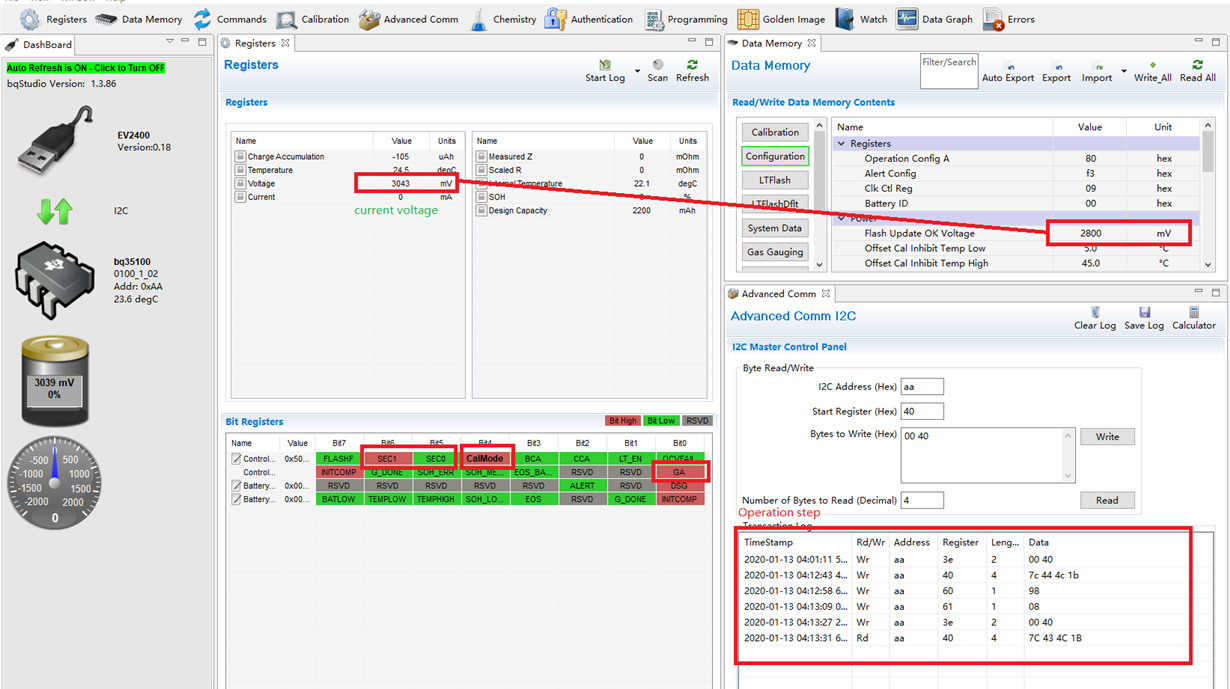Click the battery icon showing 3039 mV
This screenshot has height=689, width=1230.
coord(55,381)
